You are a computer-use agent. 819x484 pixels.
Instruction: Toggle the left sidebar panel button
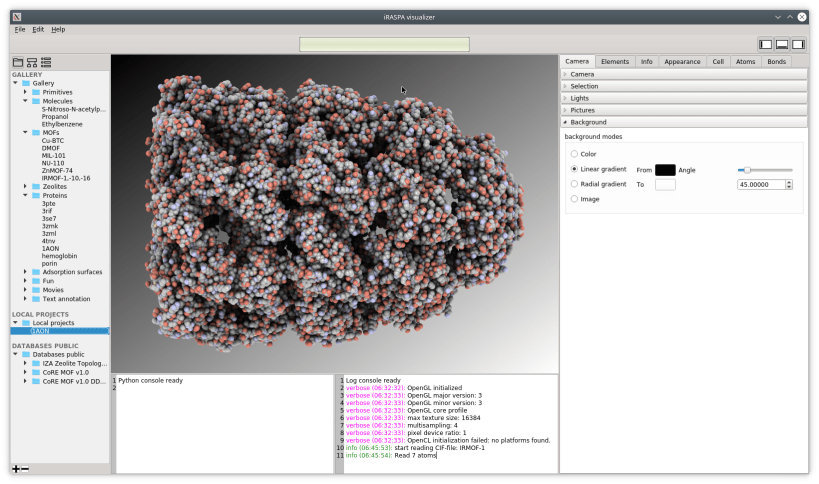click(766, 44)
